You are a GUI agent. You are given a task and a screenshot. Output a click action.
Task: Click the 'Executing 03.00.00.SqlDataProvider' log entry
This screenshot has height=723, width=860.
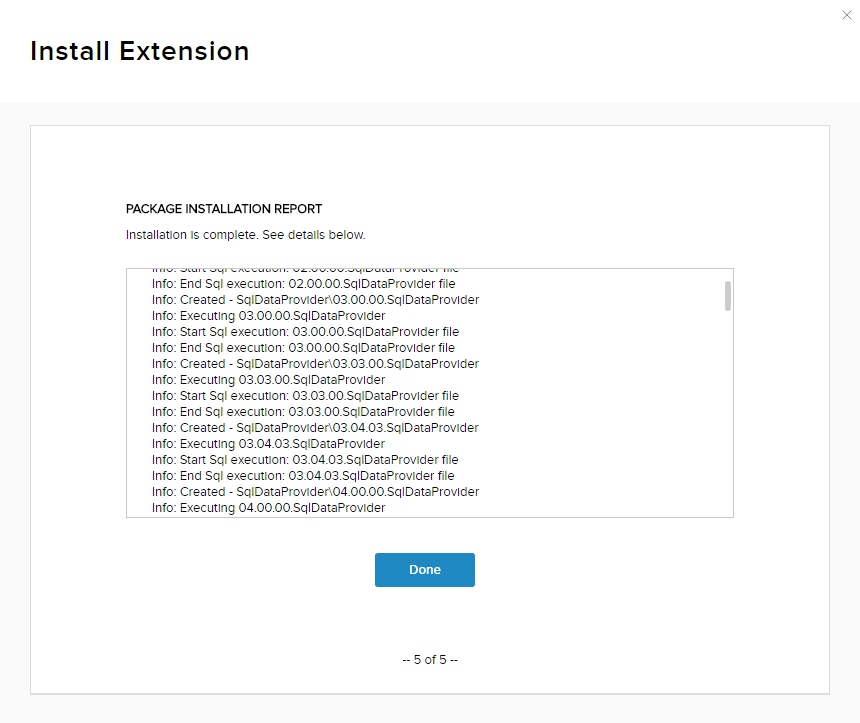click(268, 316)
